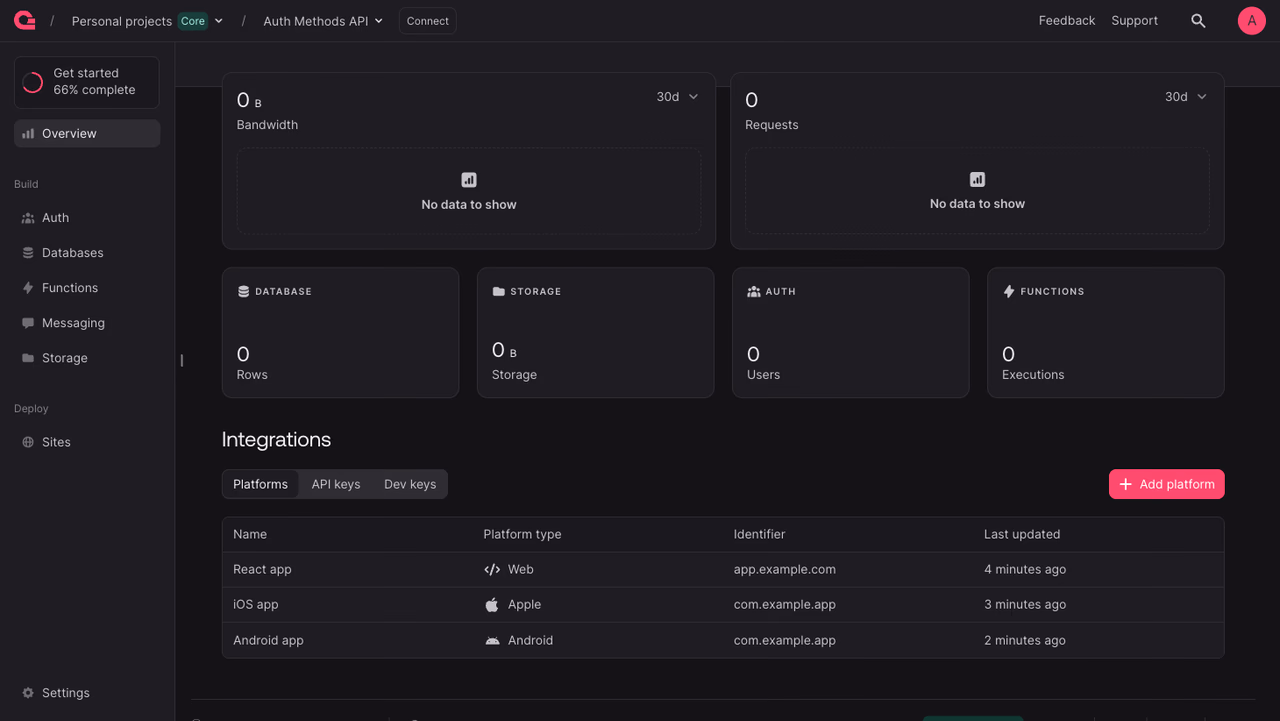Click the Appwrite logo icon
1280x721 pixels.
coord(24,20)
